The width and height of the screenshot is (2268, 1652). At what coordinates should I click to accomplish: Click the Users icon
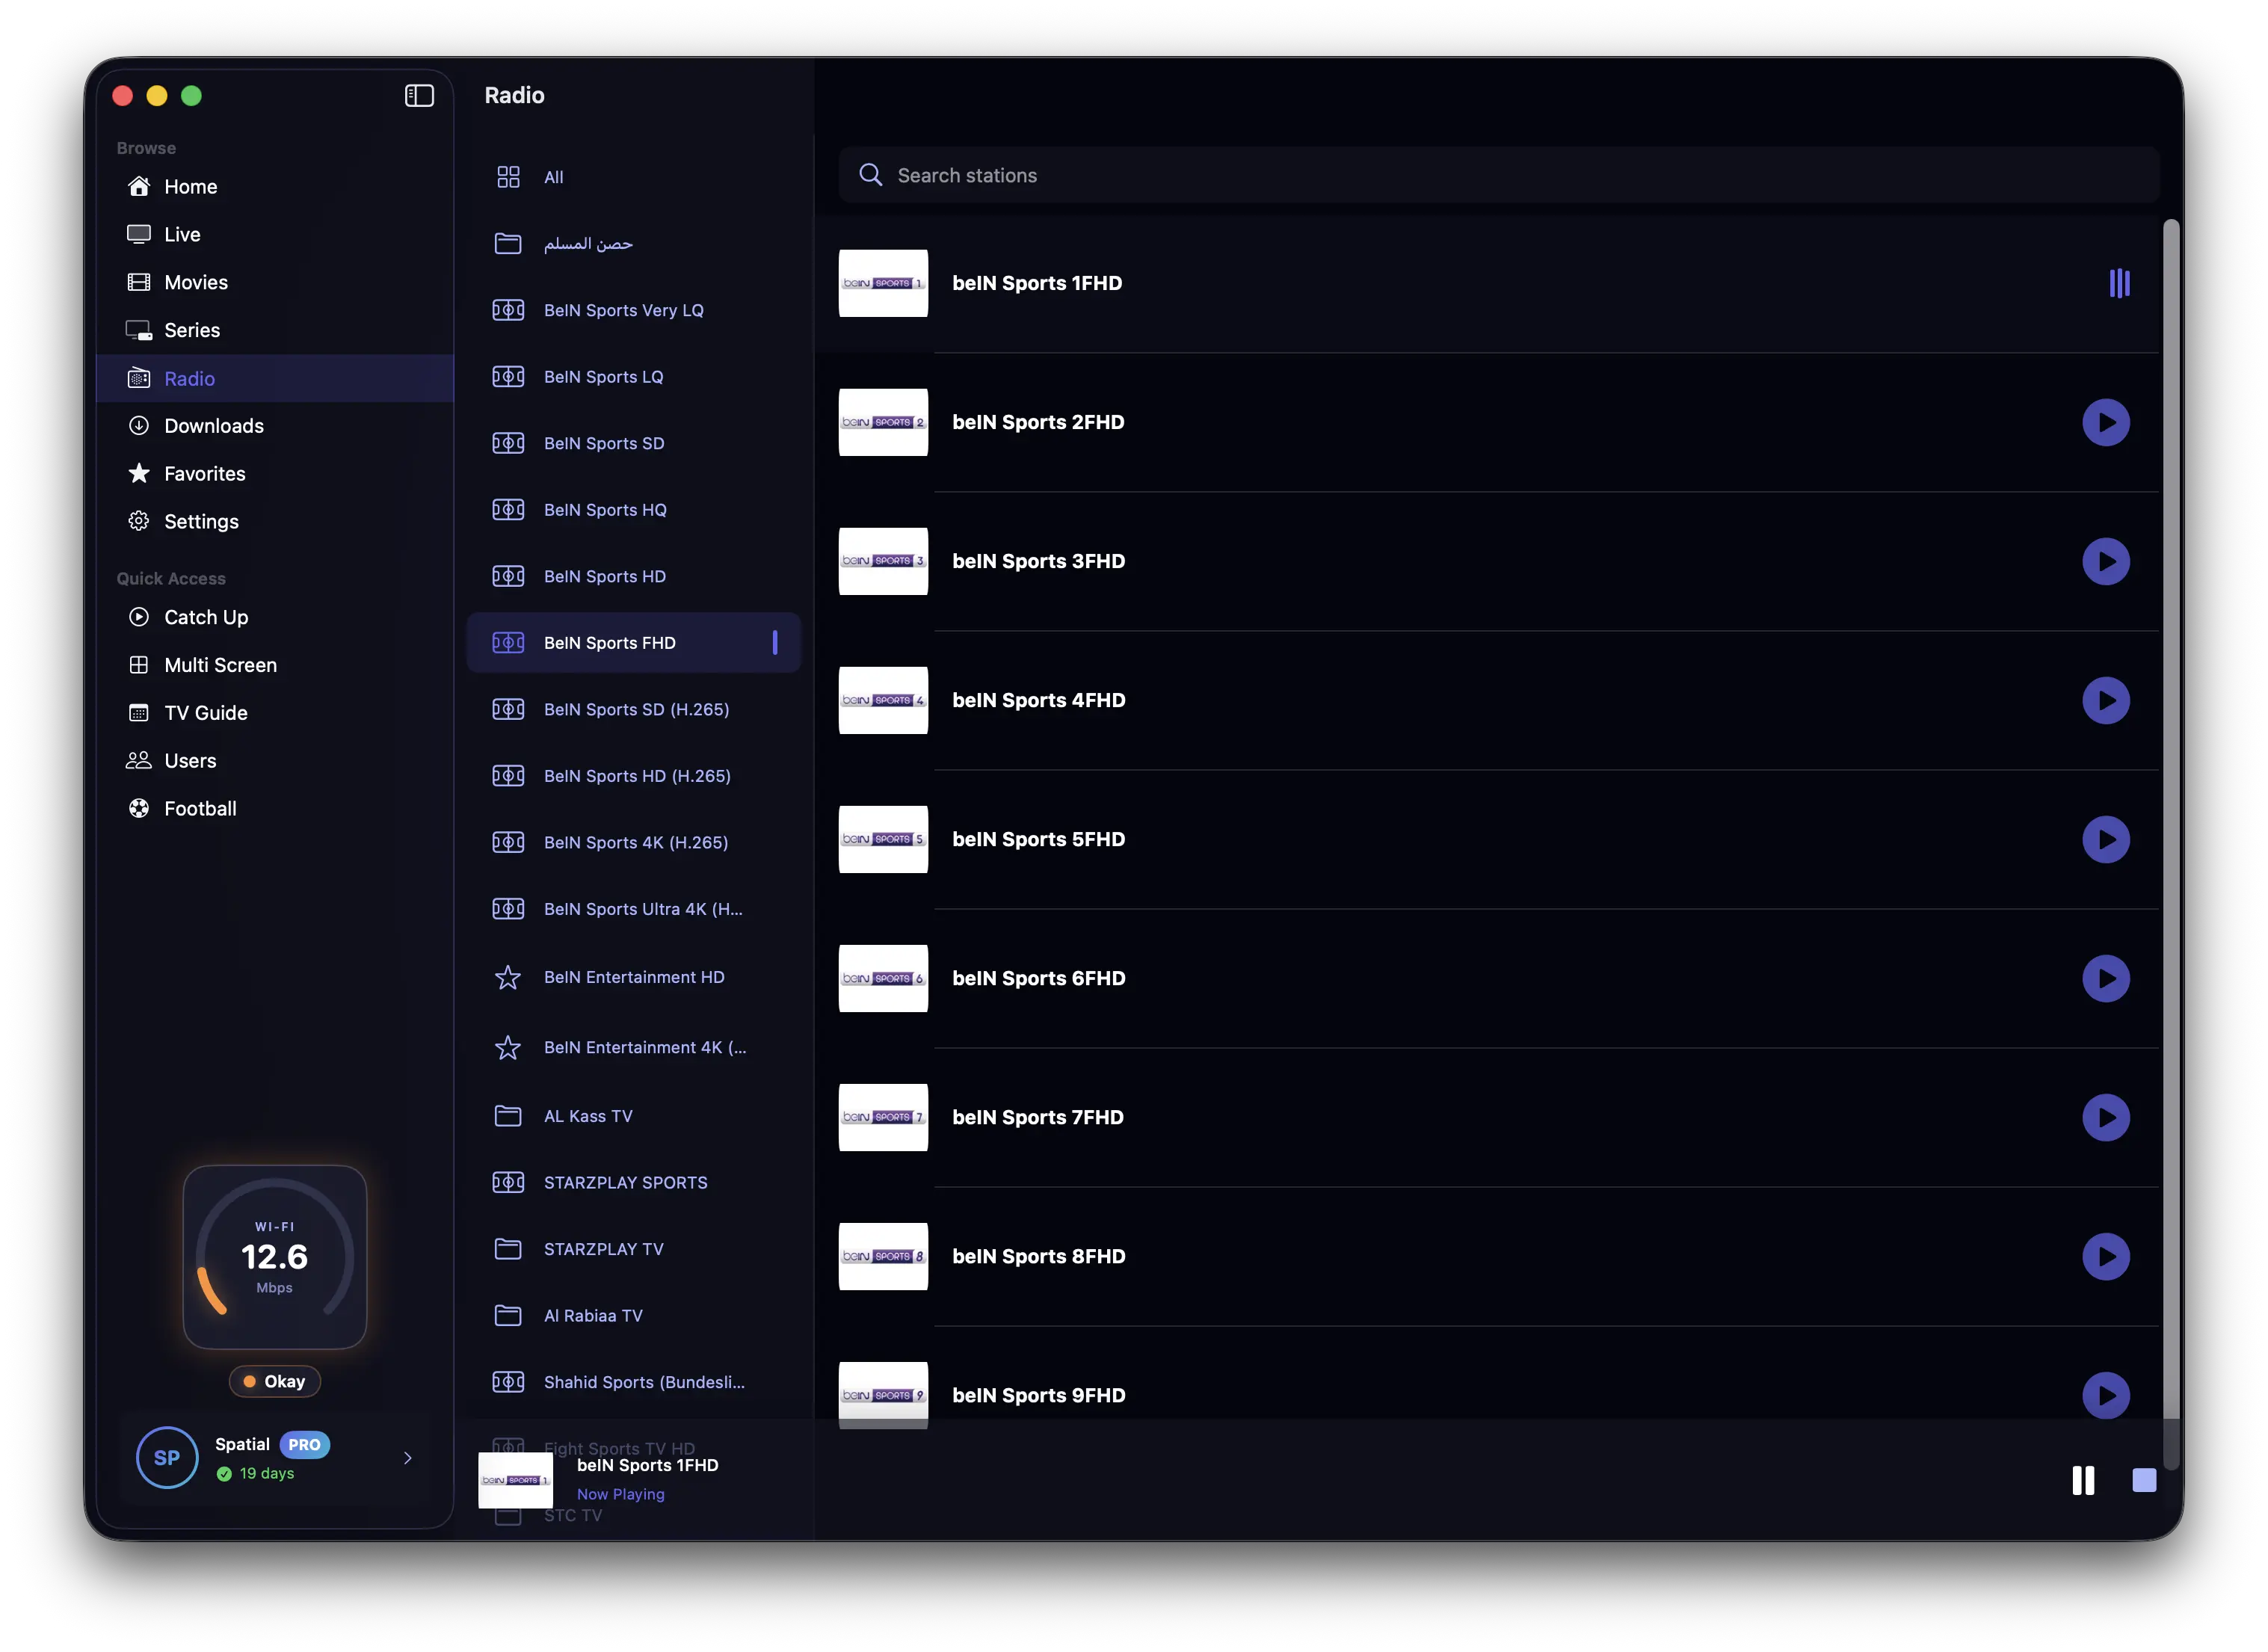pyautogui.click(x=139, y=761)
